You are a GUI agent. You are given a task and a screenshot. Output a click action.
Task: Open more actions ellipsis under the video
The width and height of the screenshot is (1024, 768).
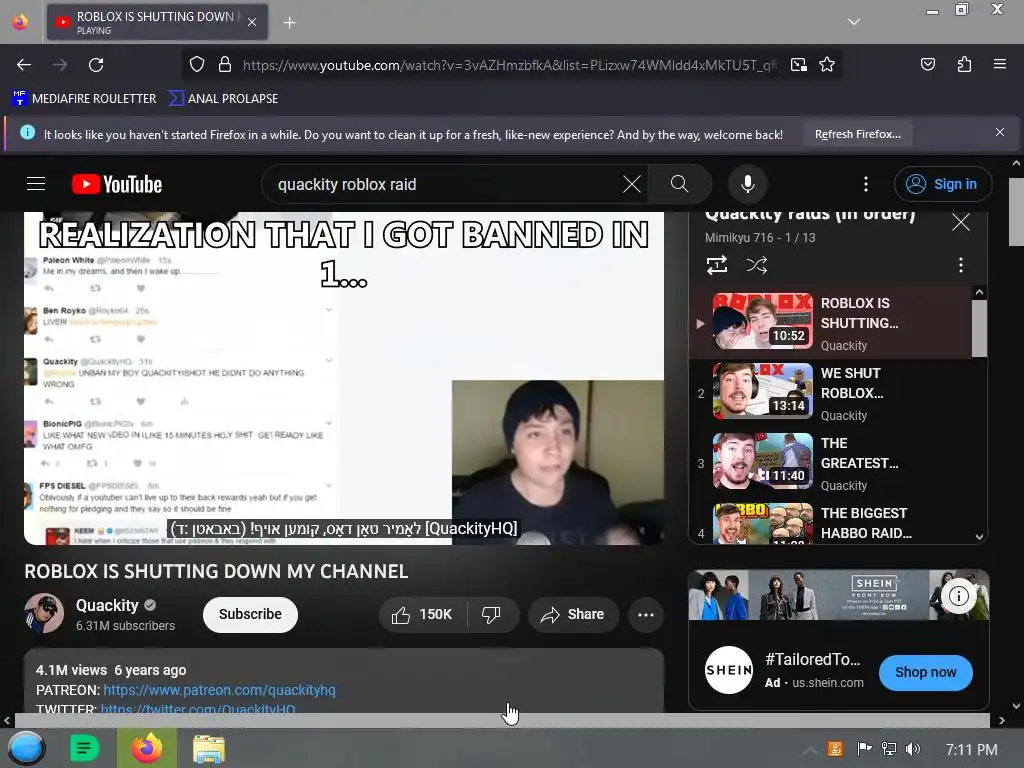click(646, 615)
